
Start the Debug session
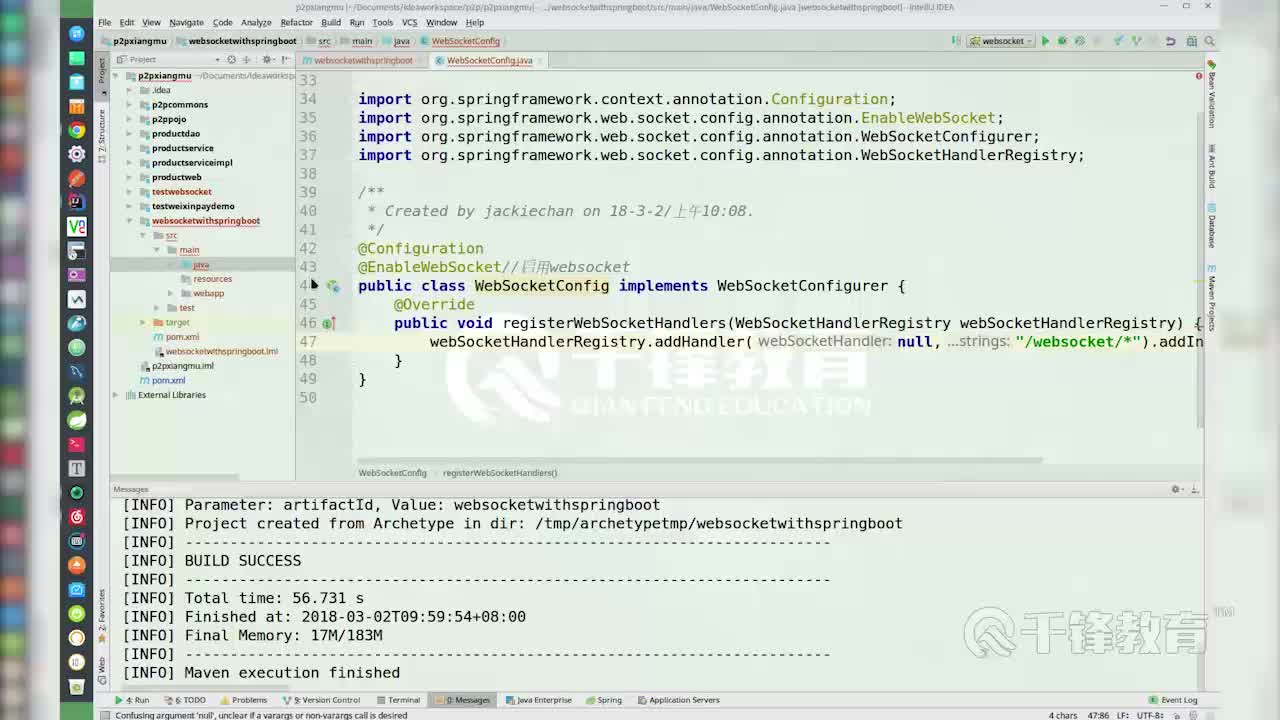pyautogui.click(x=1061, y=40)
